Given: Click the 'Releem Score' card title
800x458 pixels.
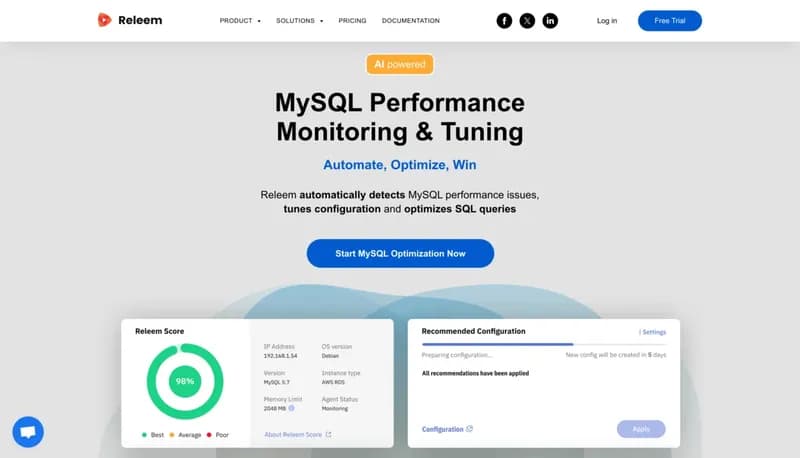Looking at the screenshot, I should coord(159,331).
